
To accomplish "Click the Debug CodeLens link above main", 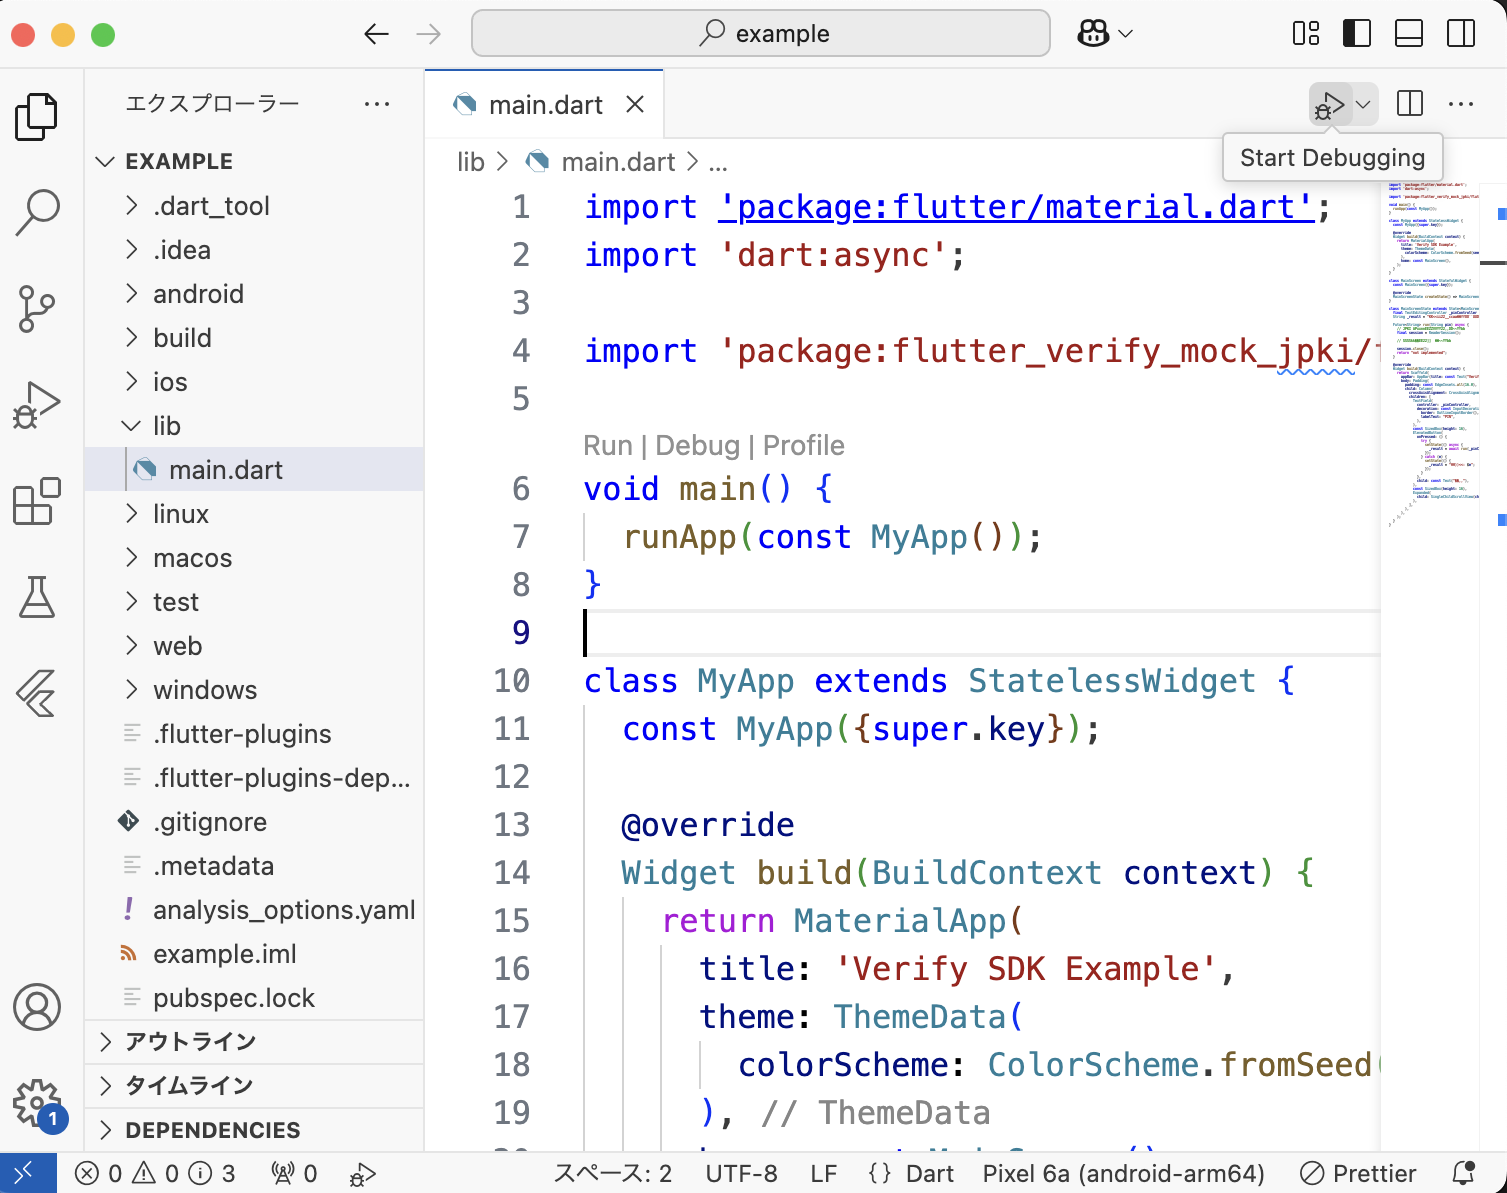I will (697, 445).
